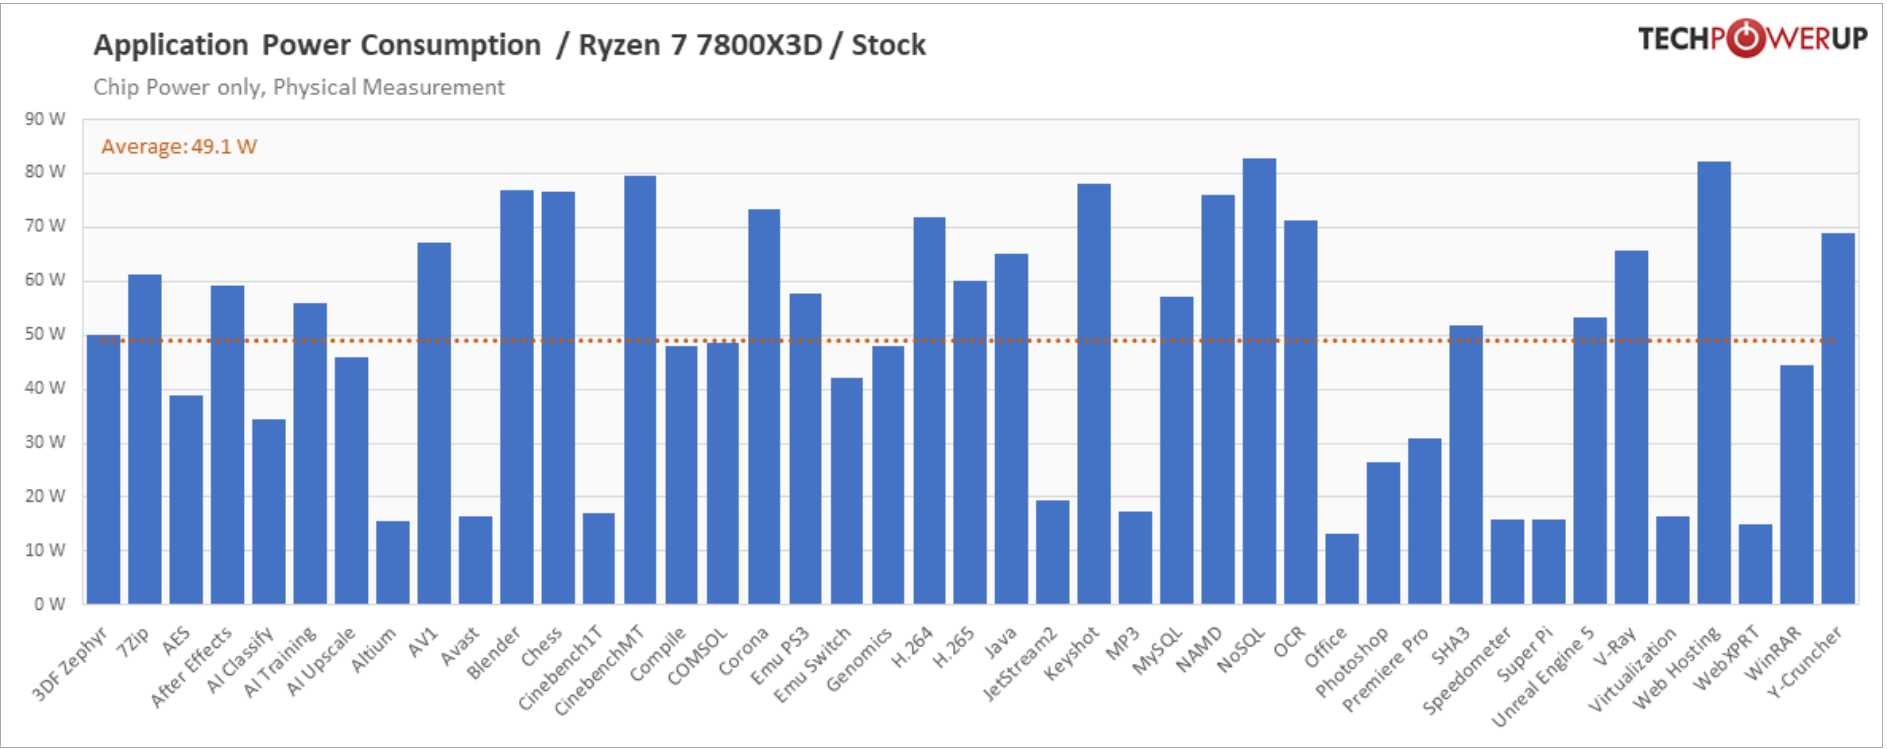Select the Java bar
1887x749 pixels.
pyautogui.click(x=1012, y=429)
